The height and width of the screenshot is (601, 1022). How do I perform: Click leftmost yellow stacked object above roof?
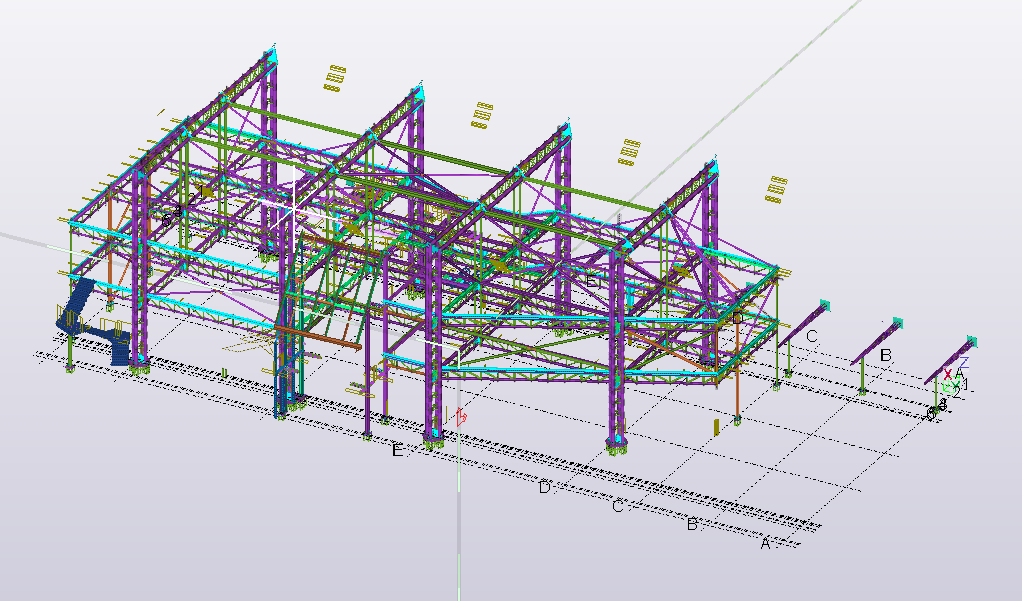coord(335,77)
